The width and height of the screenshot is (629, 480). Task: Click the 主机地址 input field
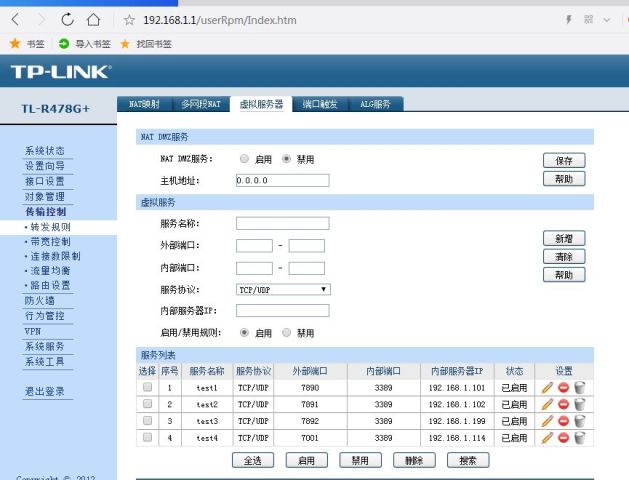(x=282, y=180)
